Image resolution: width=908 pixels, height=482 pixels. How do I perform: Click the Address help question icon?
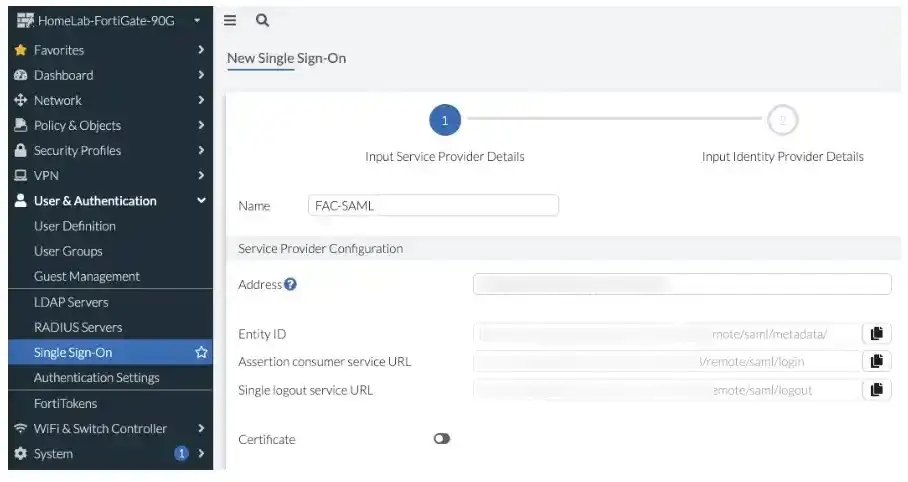pos(290,284)
